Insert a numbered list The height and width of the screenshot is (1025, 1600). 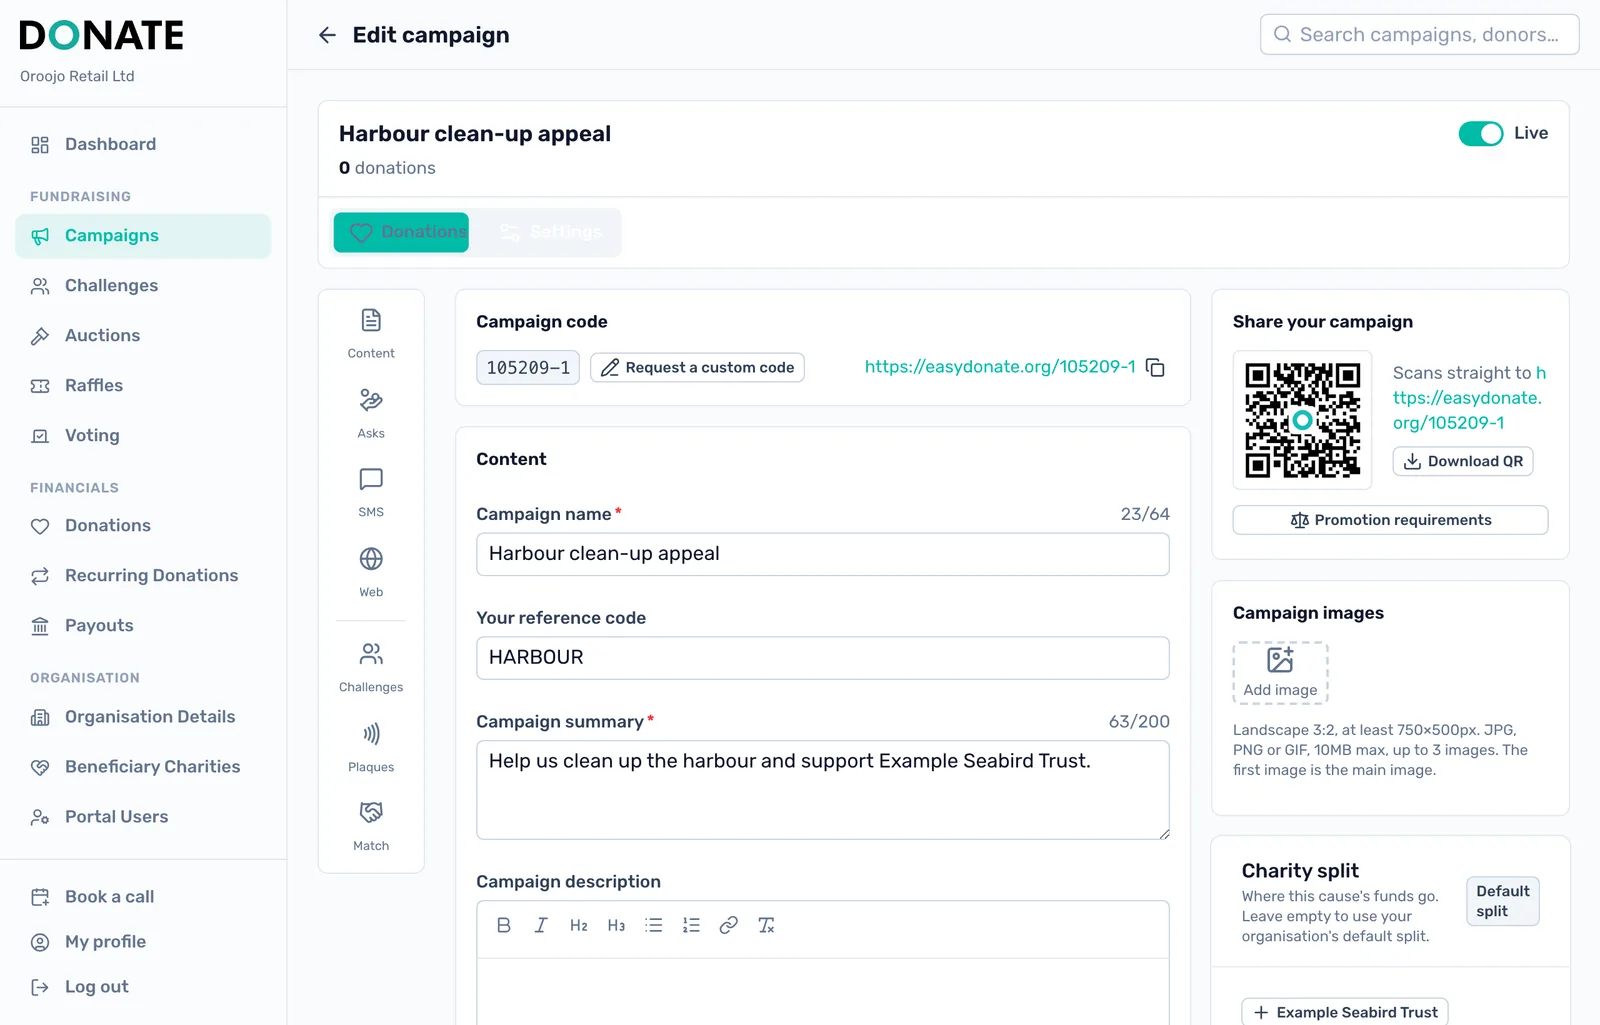[x=691, y=925]
